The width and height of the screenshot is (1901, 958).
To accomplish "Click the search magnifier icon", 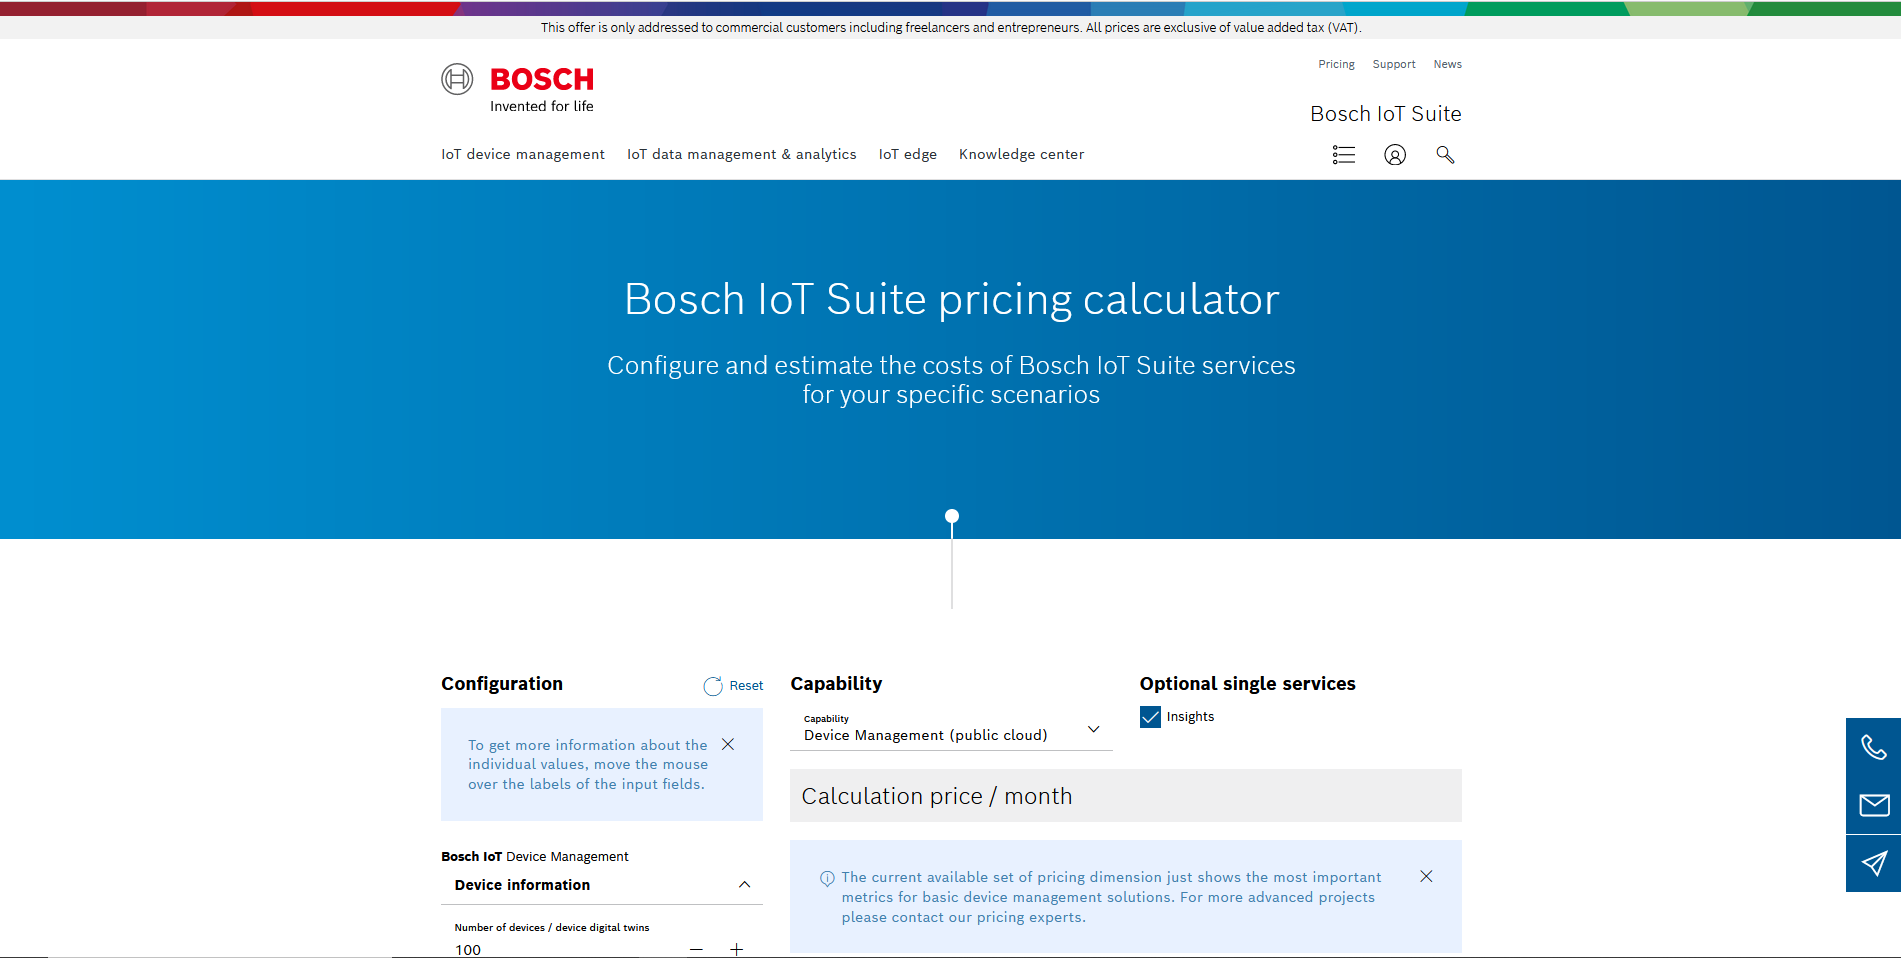I will (1445, 155).
